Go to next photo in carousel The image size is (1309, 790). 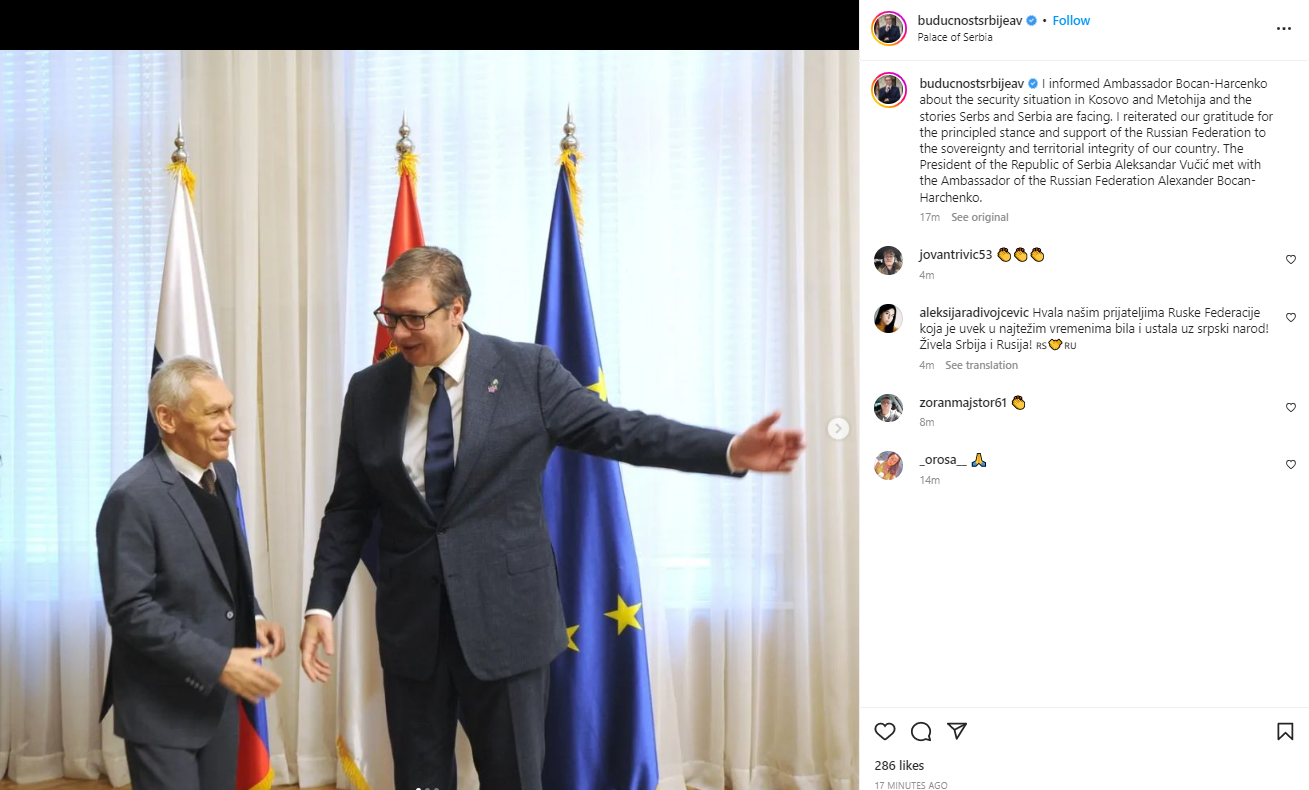point(838,428)
